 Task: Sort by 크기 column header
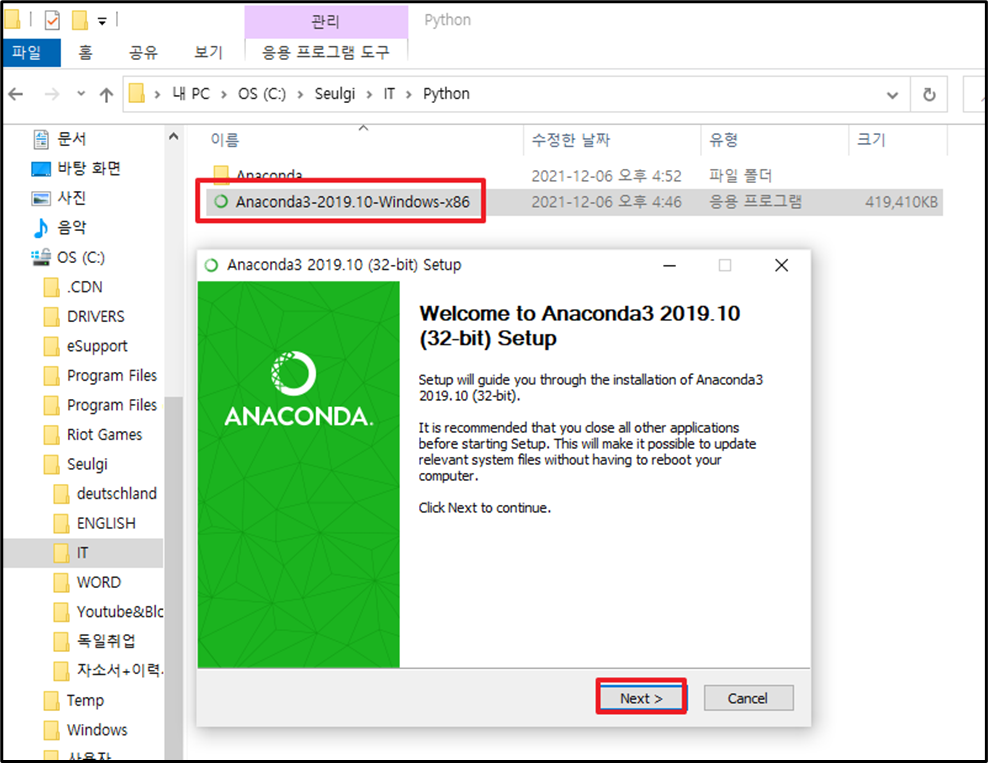click(871, 140)
